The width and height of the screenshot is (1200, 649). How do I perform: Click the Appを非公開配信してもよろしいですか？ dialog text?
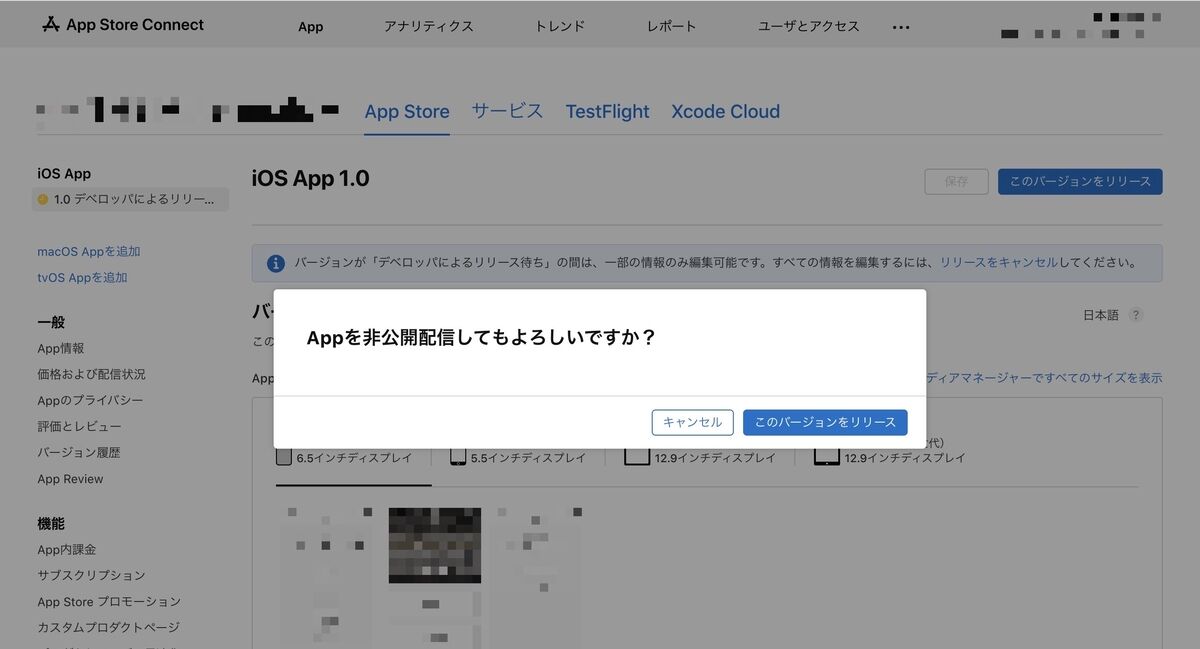click(x=481, y=338)
